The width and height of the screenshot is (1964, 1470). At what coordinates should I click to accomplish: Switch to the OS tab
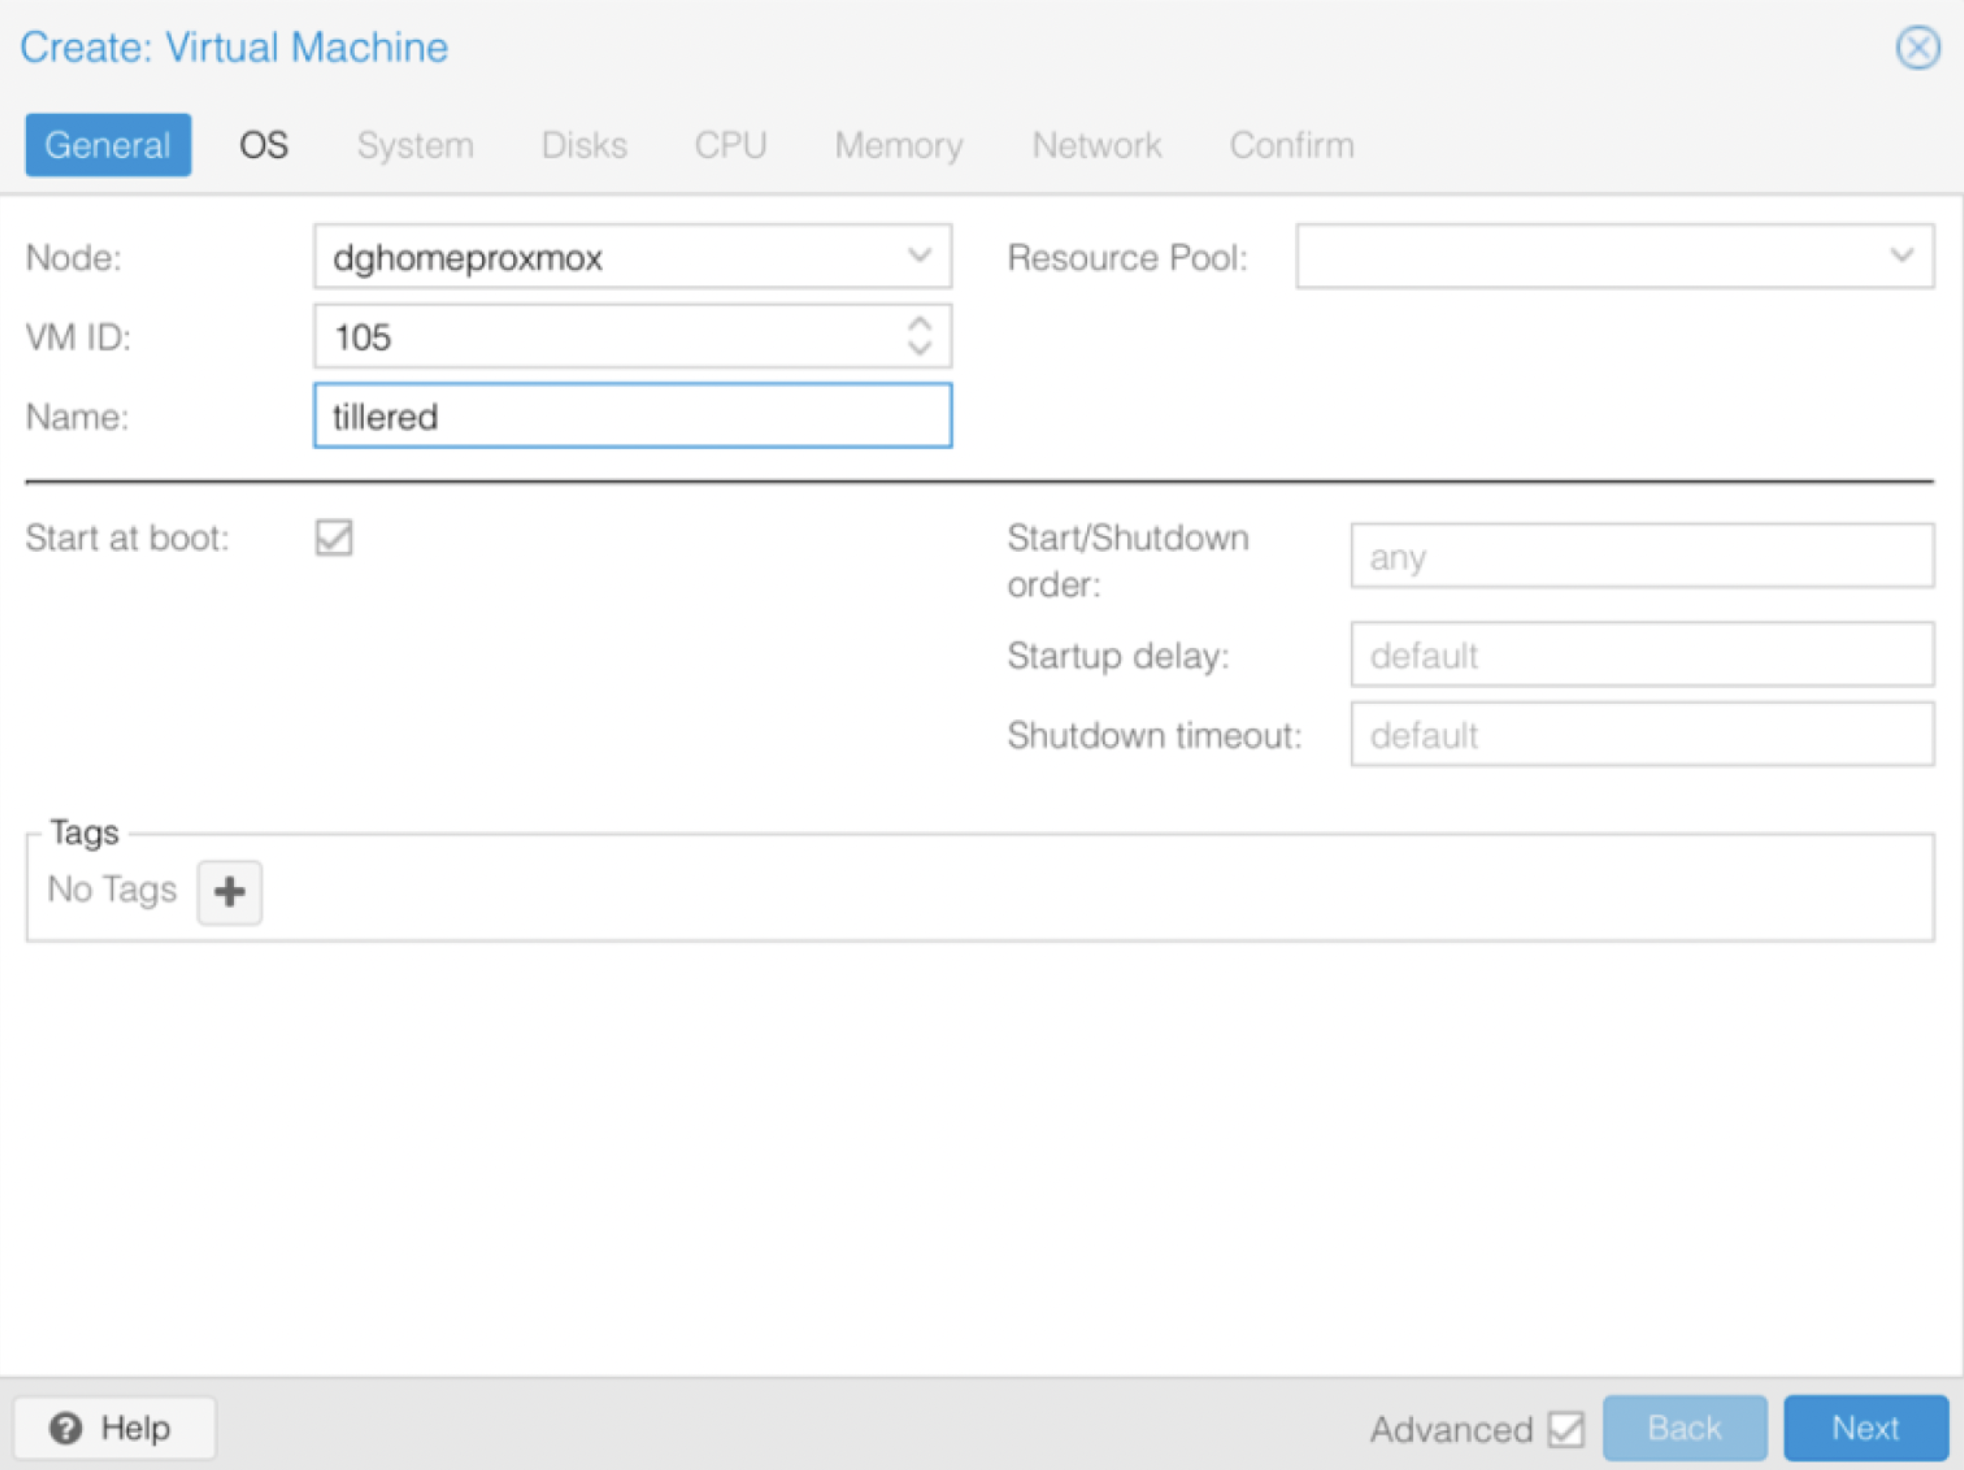(x=262, y=144)
